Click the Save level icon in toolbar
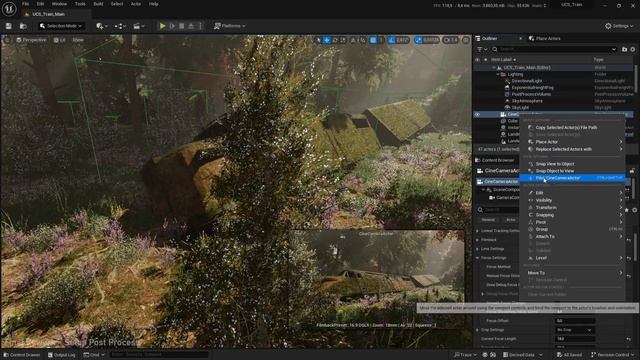The height and width of the screenshot is (360, 640). 9,26
